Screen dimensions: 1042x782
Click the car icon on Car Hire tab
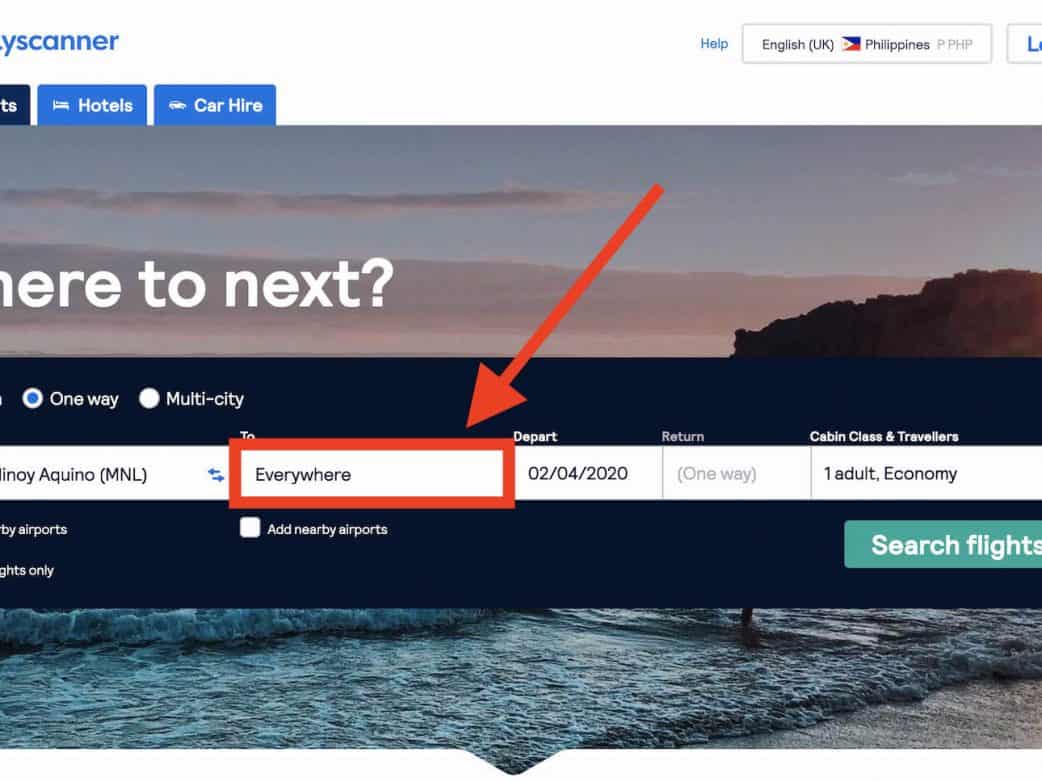[x=177, y=105]
